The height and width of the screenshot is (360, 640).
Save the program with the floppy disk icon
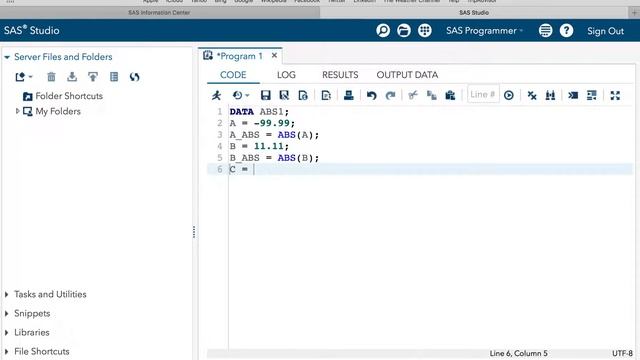266,96
